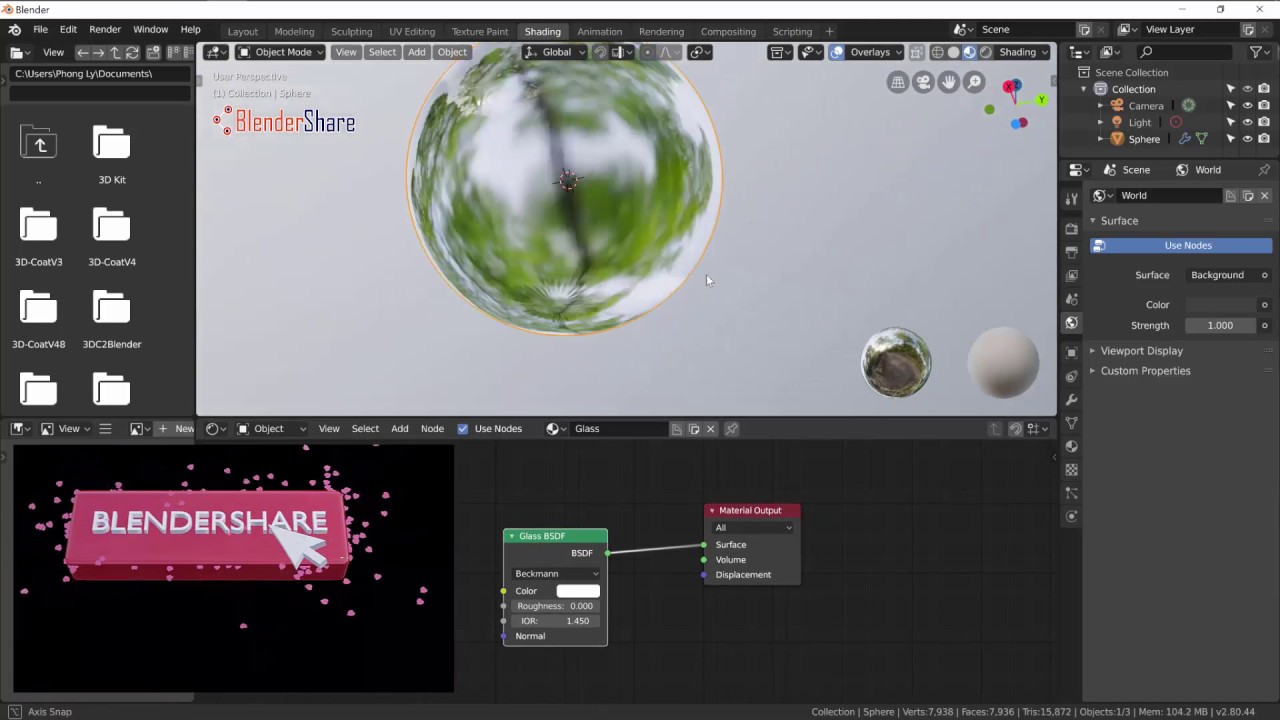This screenshot has width=1280, height=720.
Task: Click the Strength 1.000 slider
Action: point(1221,326)
